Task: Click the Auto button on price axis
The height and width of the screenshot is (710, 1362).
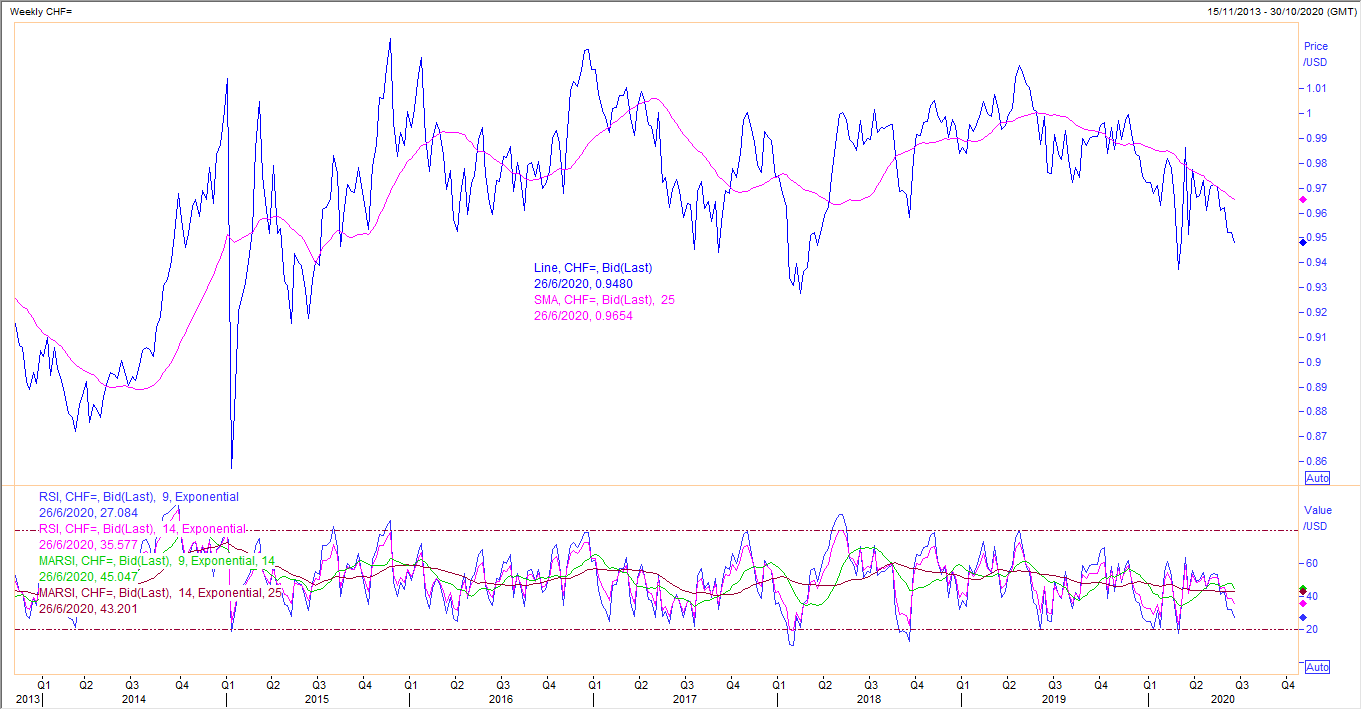Action: tap(1318, 478)
